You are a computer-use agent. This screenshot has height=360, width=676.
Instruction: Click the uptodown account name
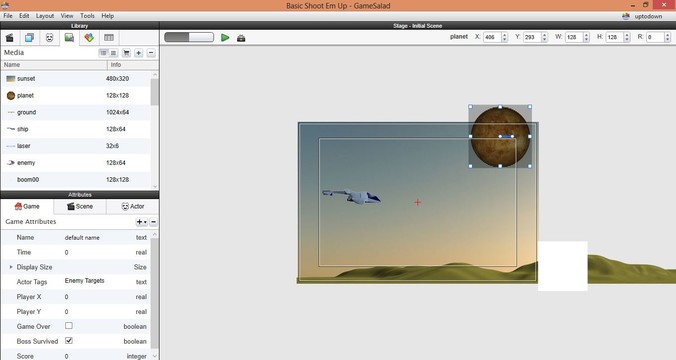[648, 16]
